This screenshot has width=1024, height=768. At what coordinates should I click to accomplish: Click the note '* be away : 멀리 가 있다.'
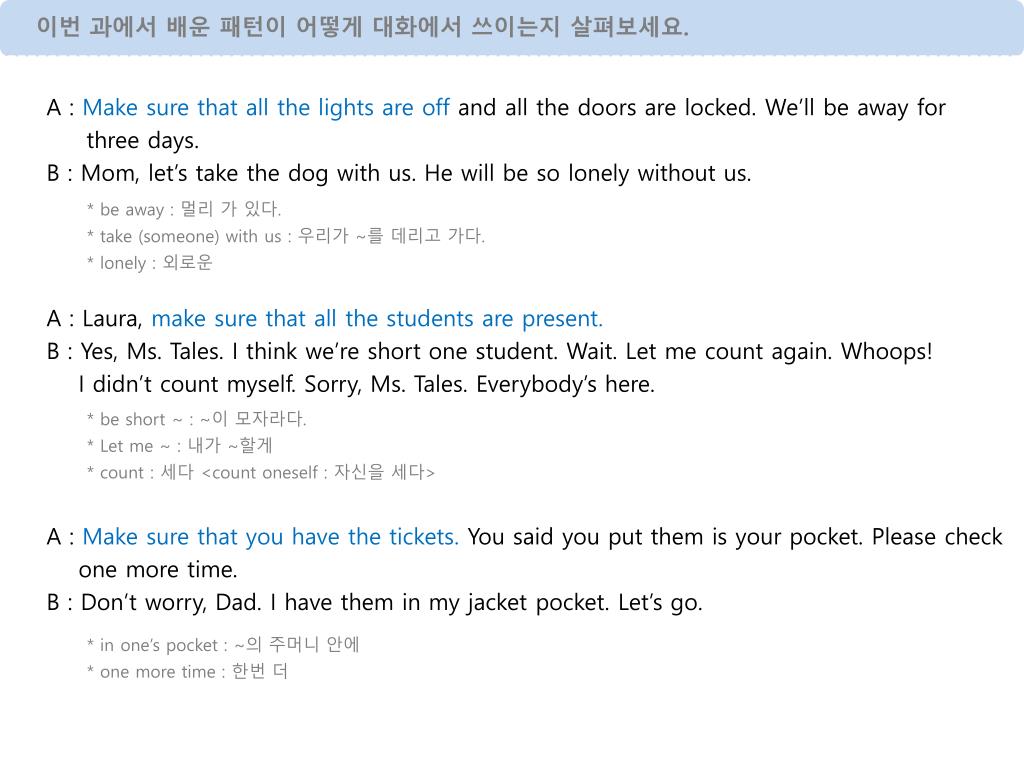point(184,209)
